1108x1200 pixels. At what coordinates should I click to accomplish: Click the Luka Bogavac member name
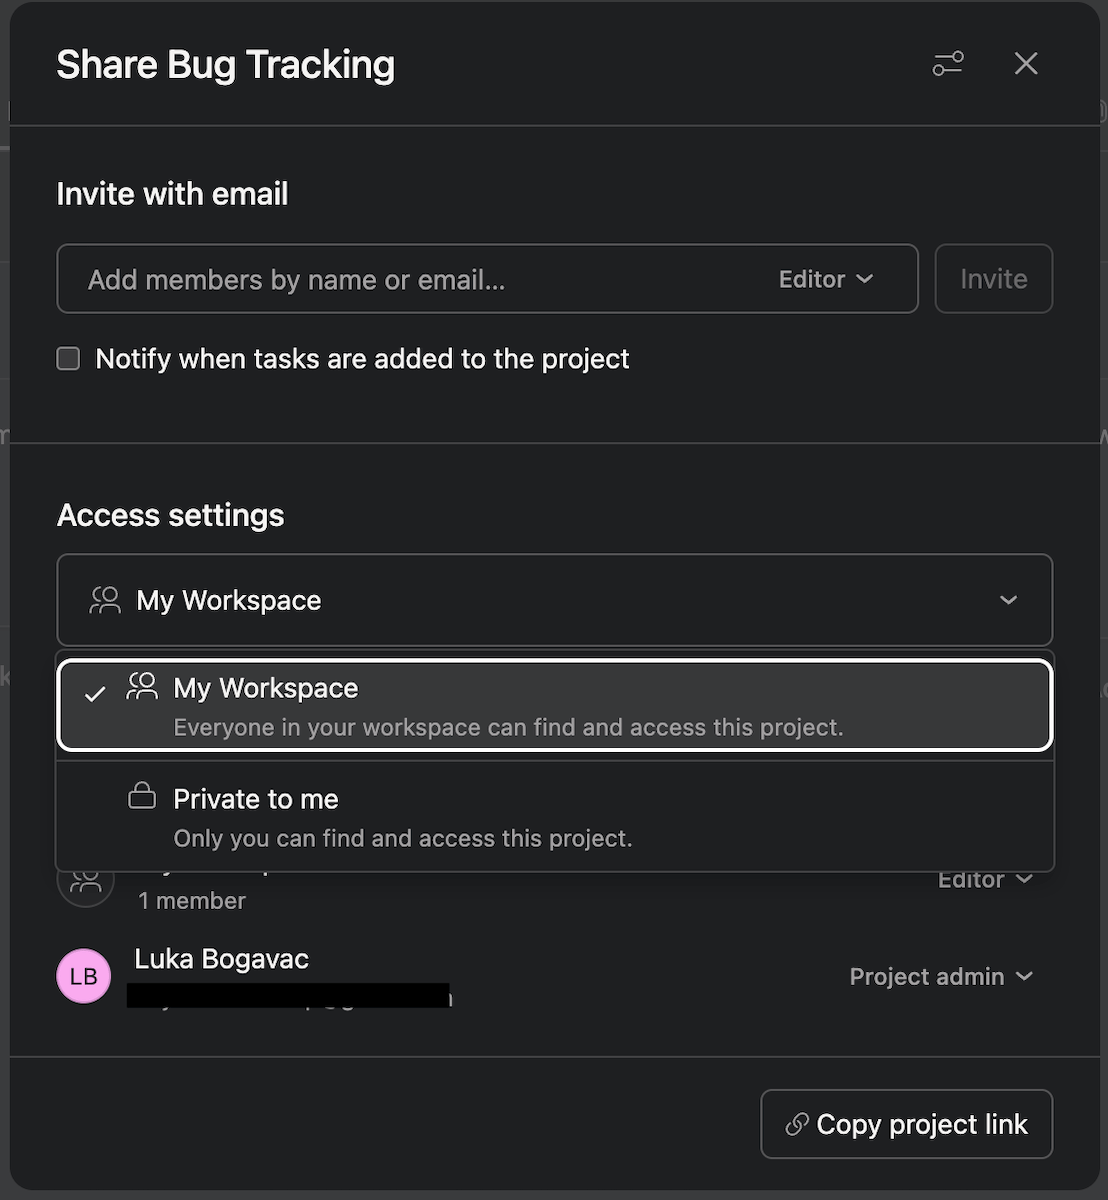pos(221,959)
